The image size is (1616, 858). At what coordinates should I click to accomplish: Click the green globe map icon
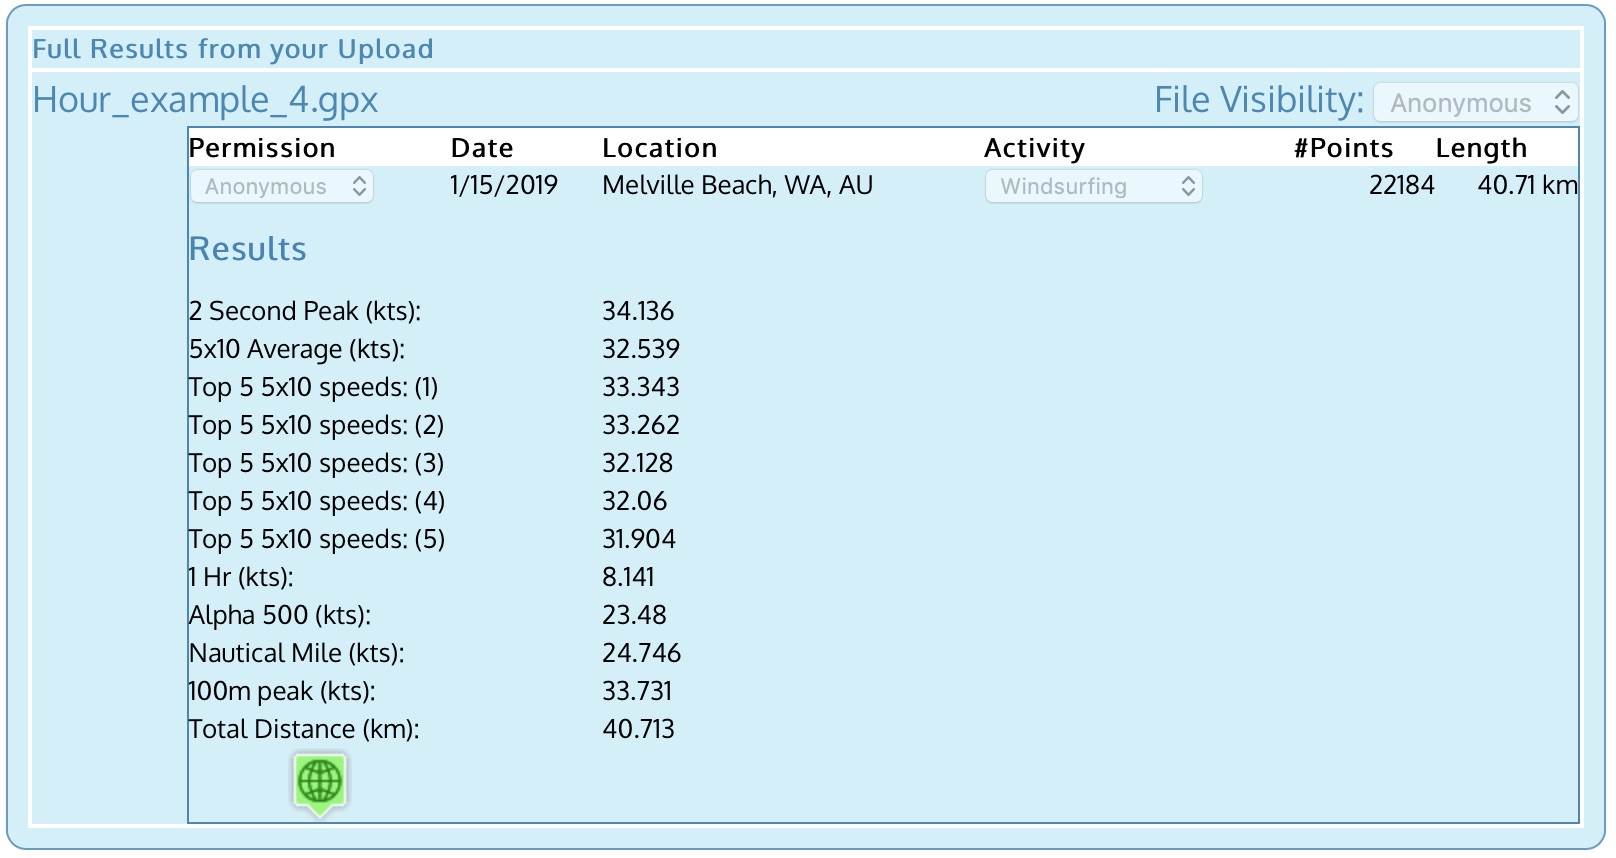pos(320,781)
